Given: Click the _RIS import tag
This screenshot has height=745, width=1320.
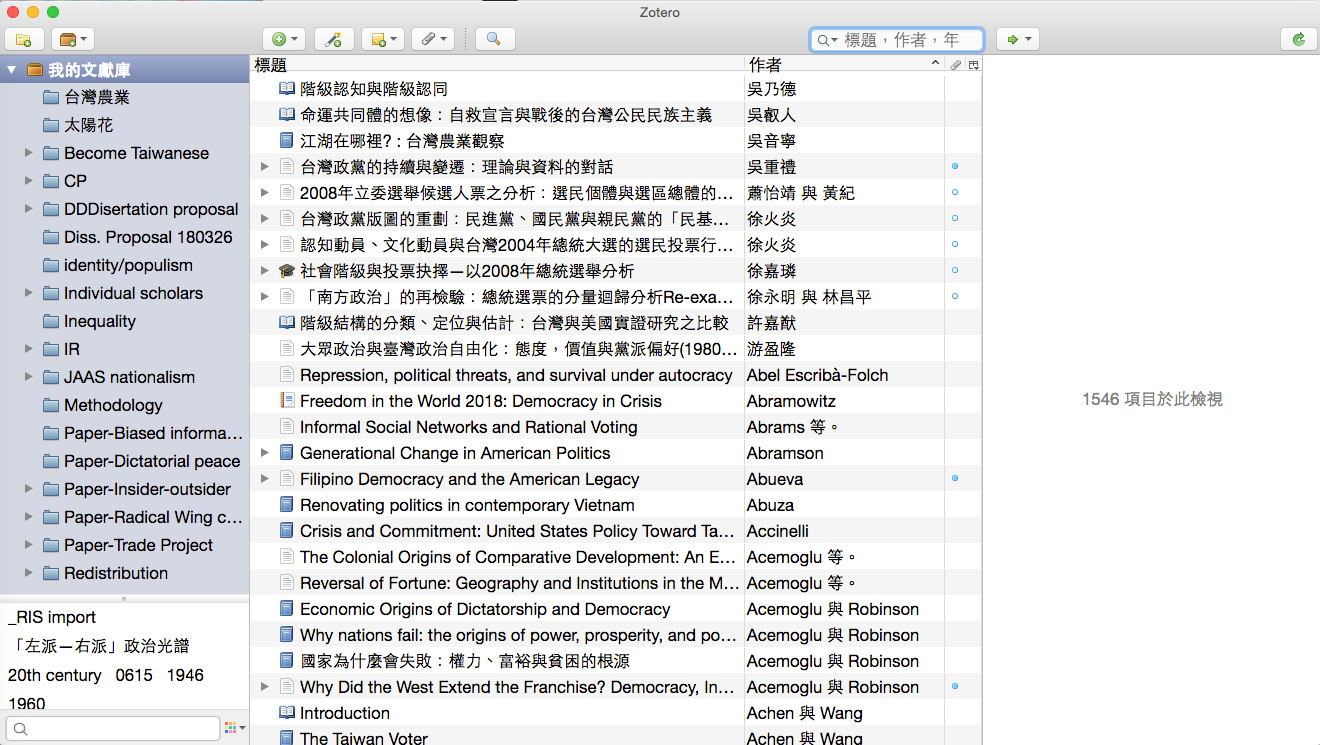Looking at the screenshot, I should (x=52, y=617).
